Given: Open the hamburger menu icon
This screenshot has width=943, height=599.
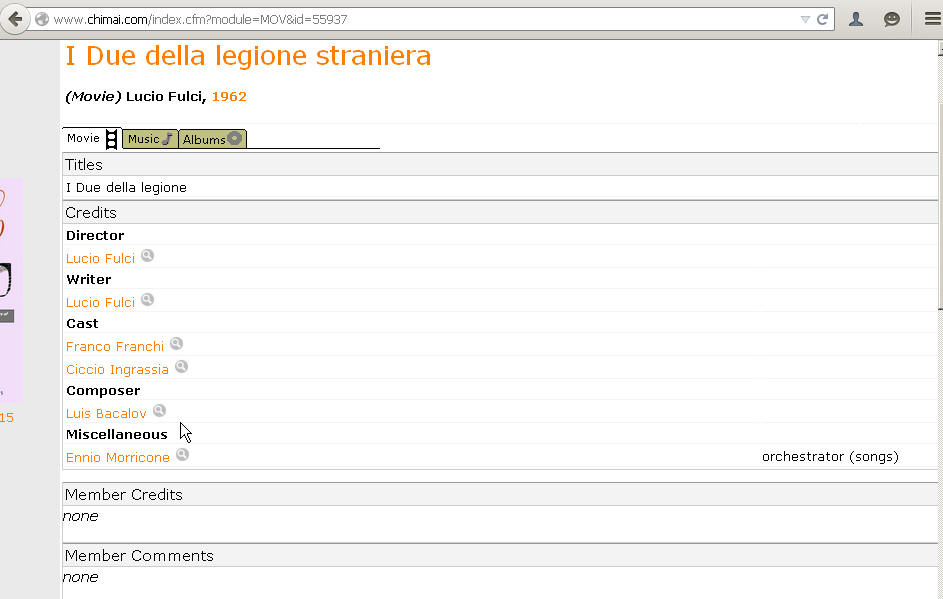Looking at the screenshot, I should (x=932, y=19).
